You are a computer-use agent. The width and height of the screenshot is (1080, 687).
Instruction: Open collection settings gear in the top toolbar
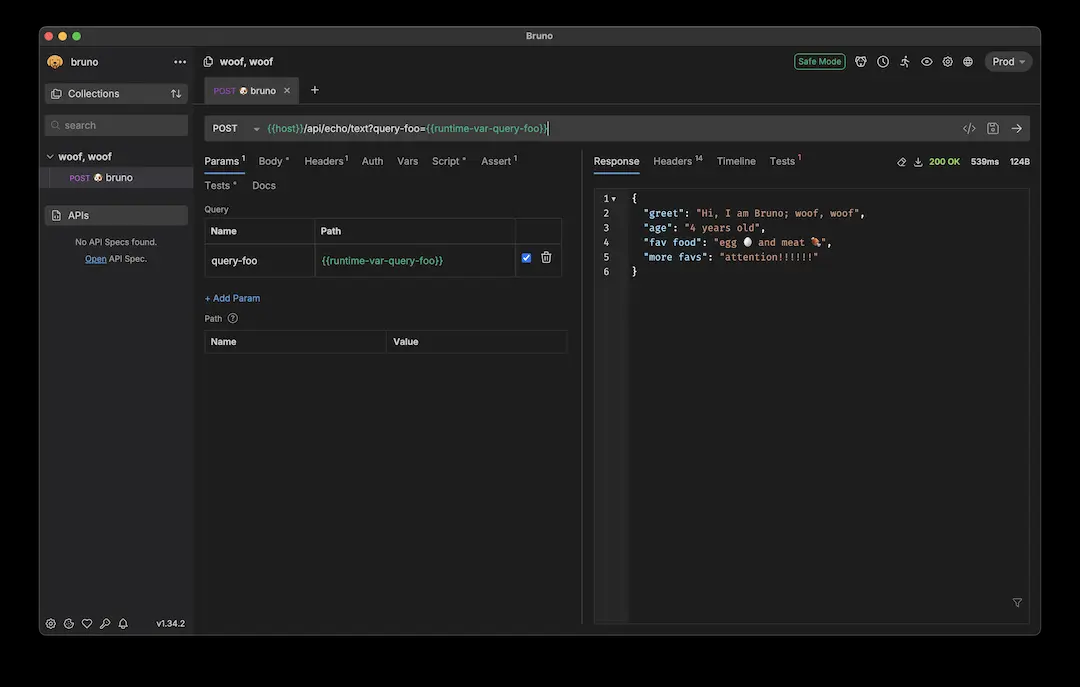[948, 62]
